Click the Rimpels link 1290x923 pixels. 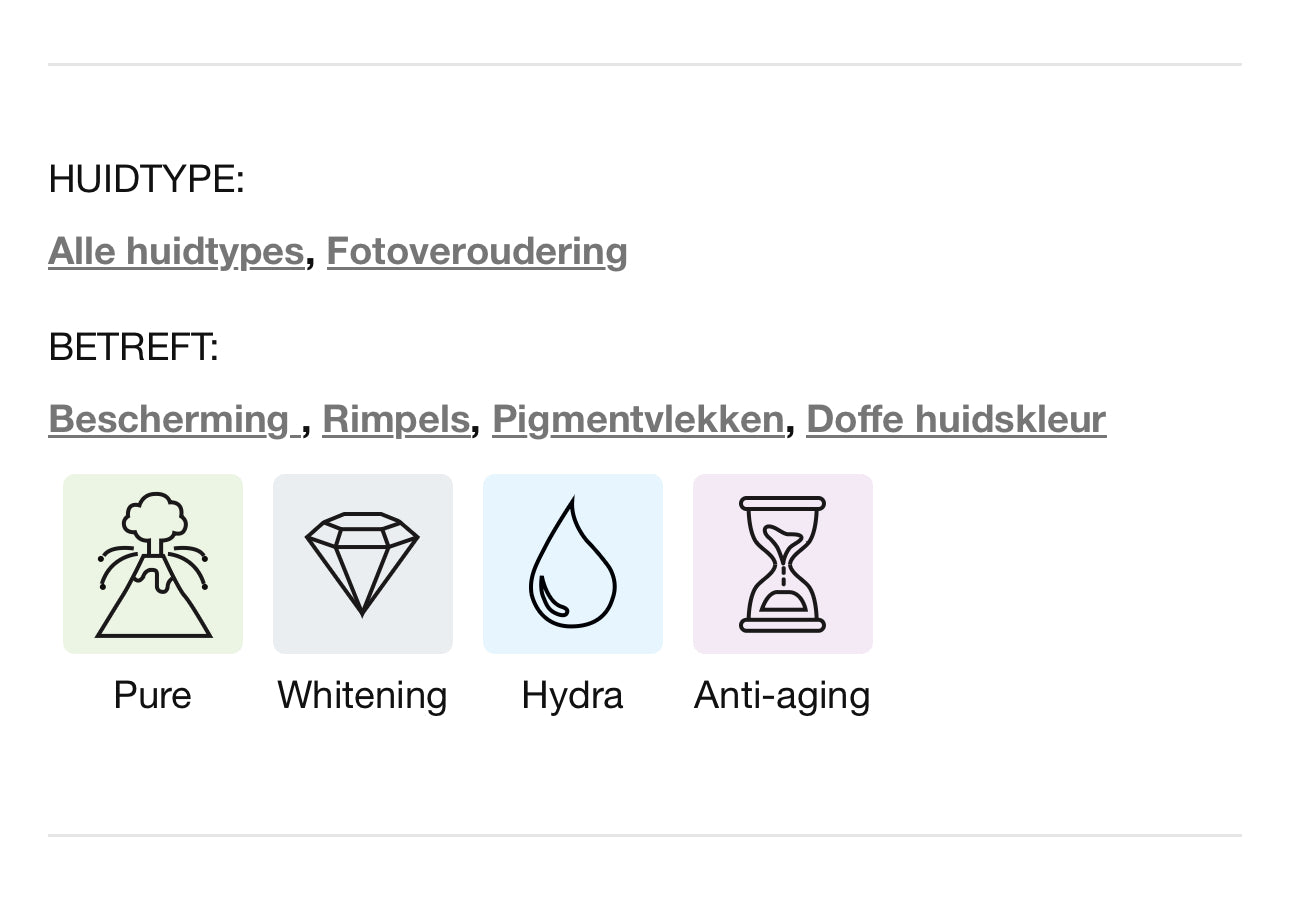click(x=396, y=419)
